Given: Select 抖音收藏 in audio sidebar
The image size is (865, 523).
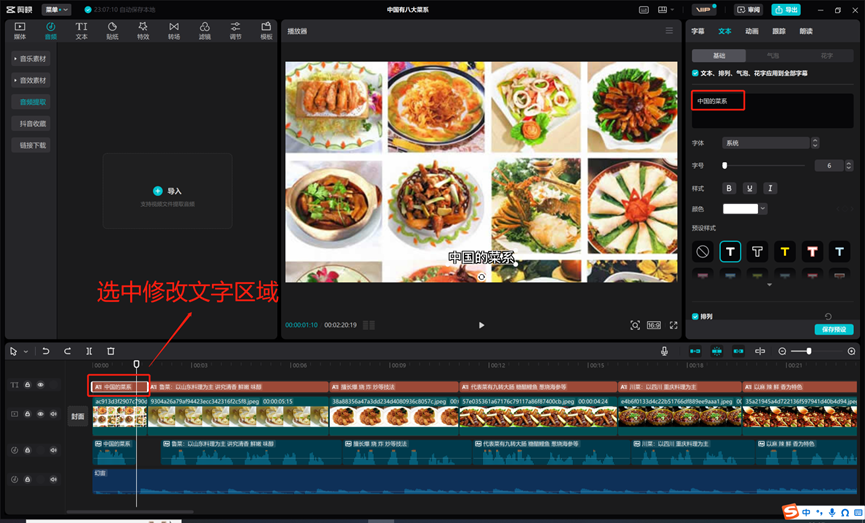Looking at the screenshot, I should (x=31, y=124).
